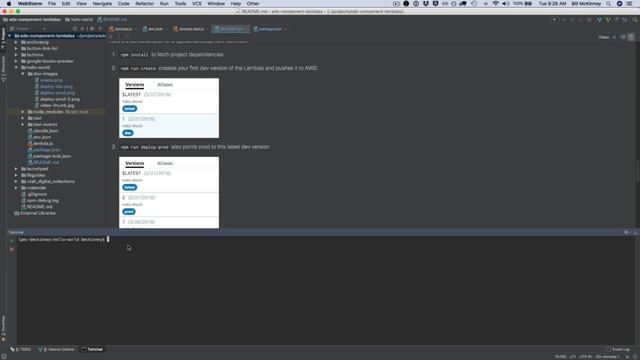Collapse the hello-world folder
The width and height of the screenshot is (640, 360).
coord(16,67)
